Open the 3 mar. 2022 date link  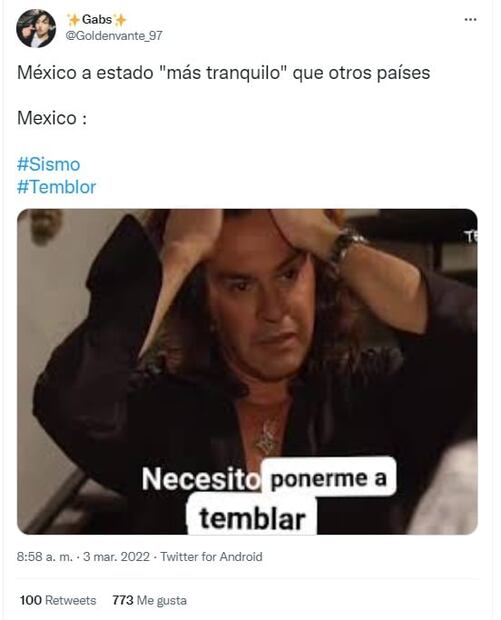(116, 557)
